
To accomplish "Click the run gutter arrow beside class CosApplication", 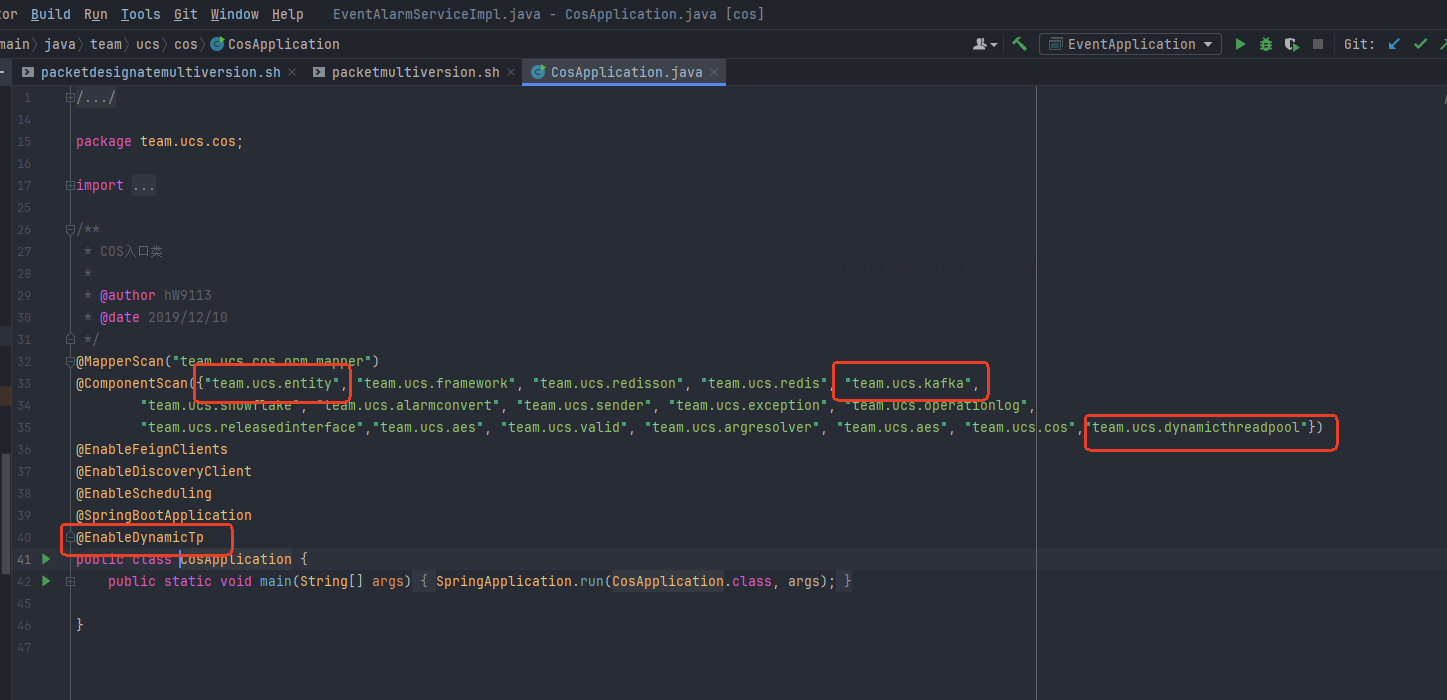I will click(46, 559).
